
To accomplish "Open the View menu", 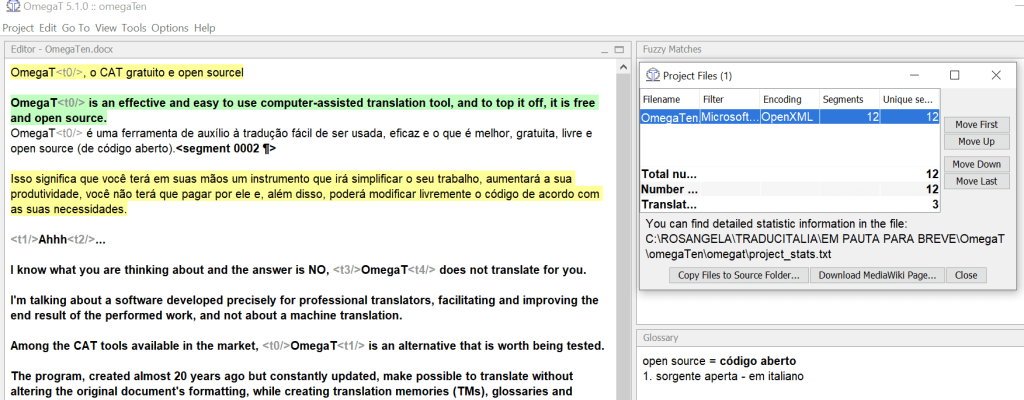I will [106, 28].
